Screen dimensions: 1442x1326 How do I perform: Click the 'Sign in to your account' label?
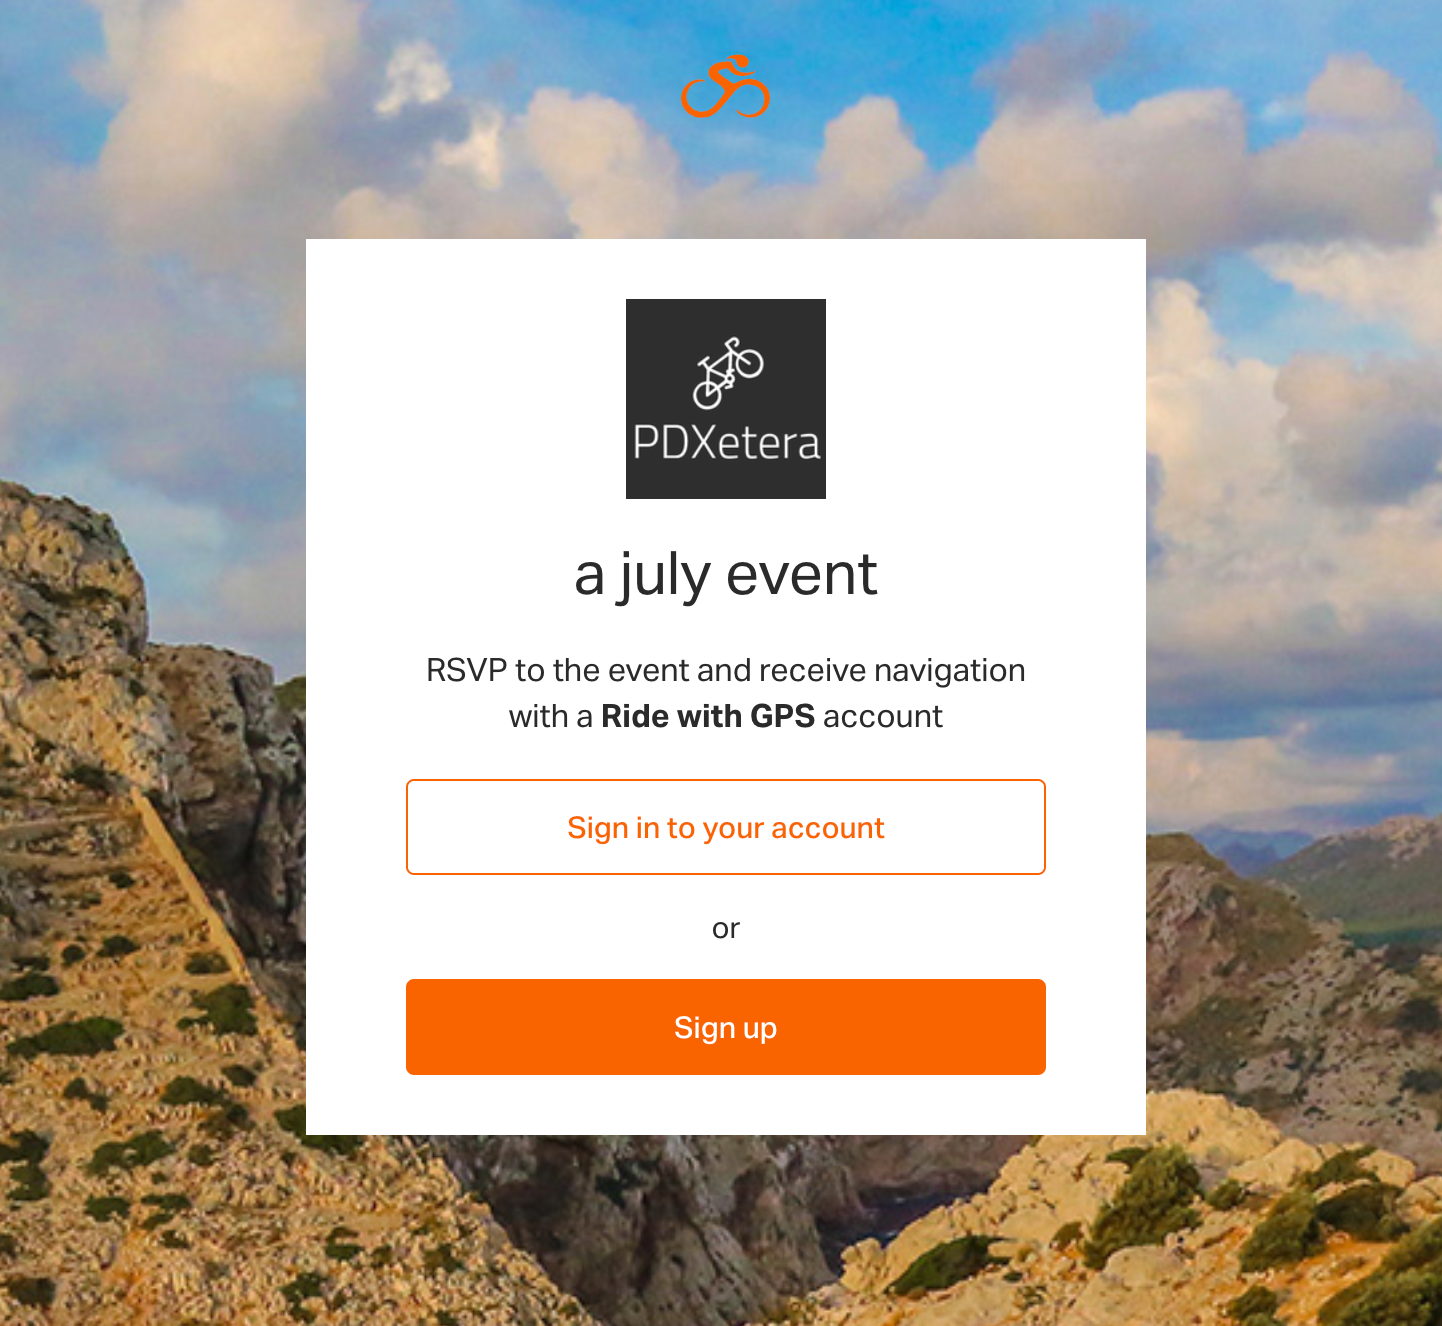[x=726, y=828]
